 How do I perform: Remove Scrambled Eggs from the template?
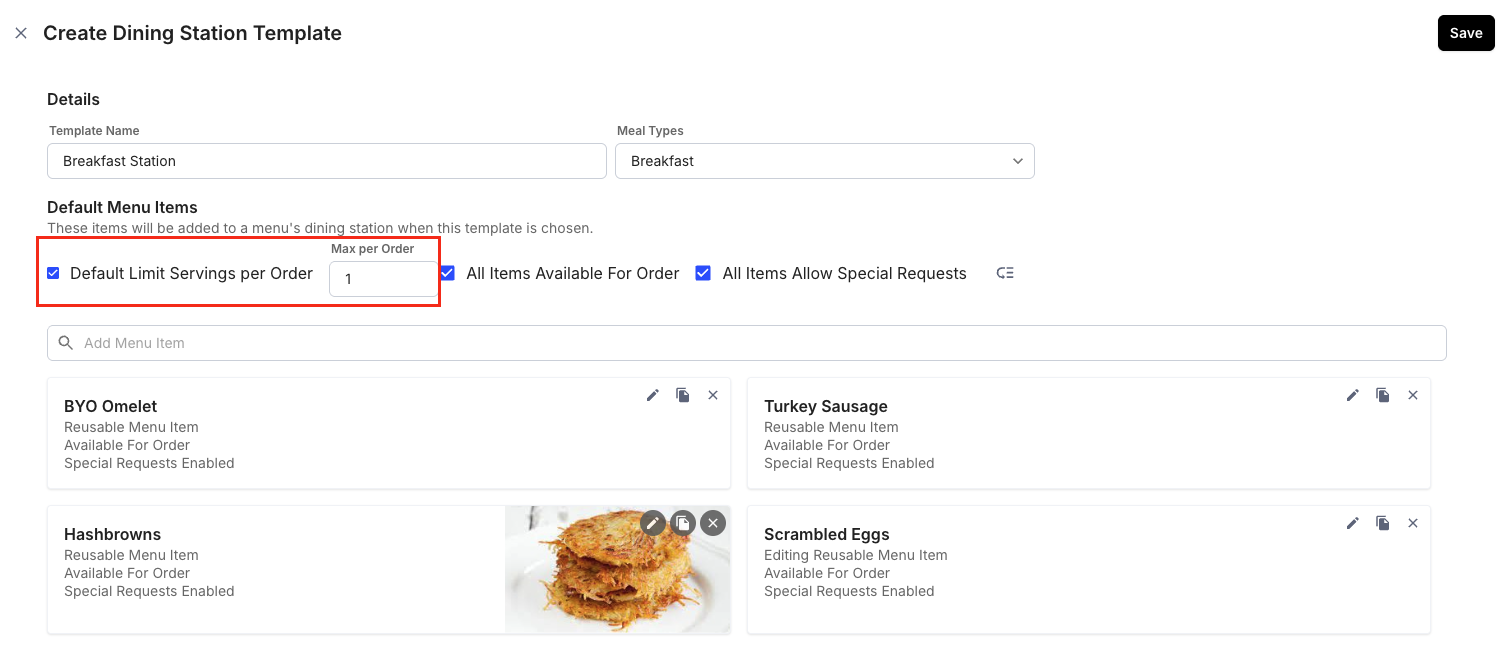tap(1413, 523)
